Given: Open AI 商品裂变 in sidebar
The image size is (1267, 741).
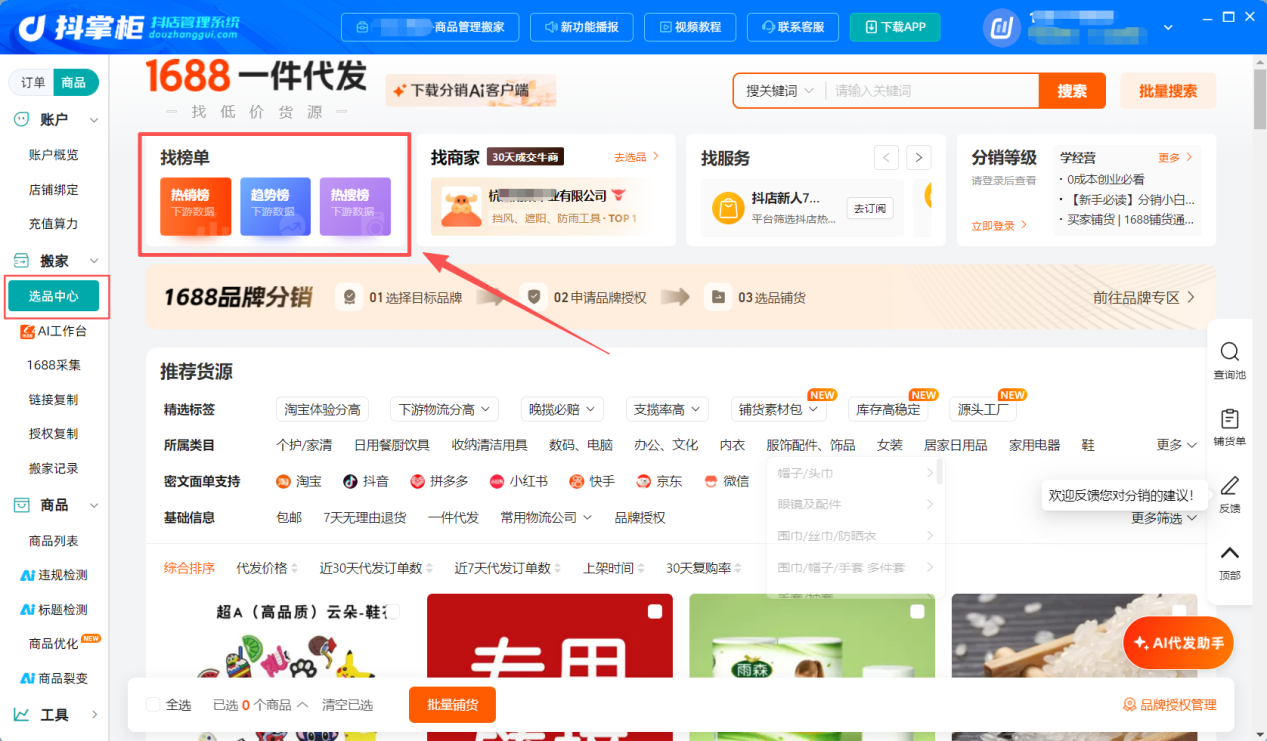Looking at the screenshot, I should click(54, 678).
